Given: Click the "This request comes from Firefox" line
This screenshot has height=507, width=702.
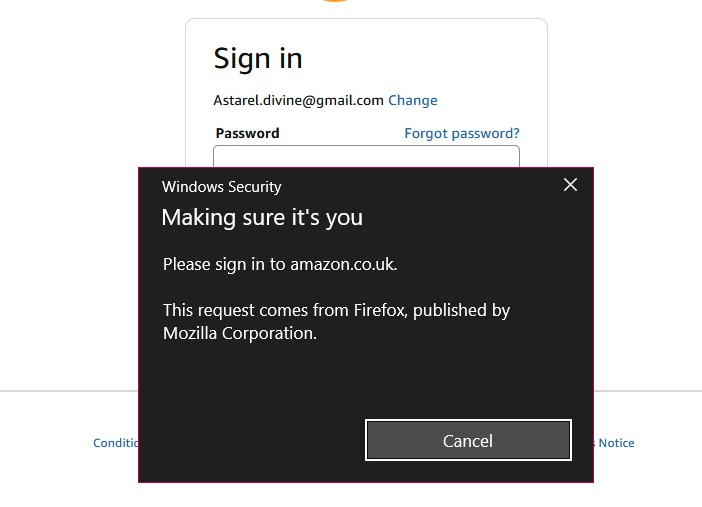Looking at the screenshot, I should click(336, 310).
